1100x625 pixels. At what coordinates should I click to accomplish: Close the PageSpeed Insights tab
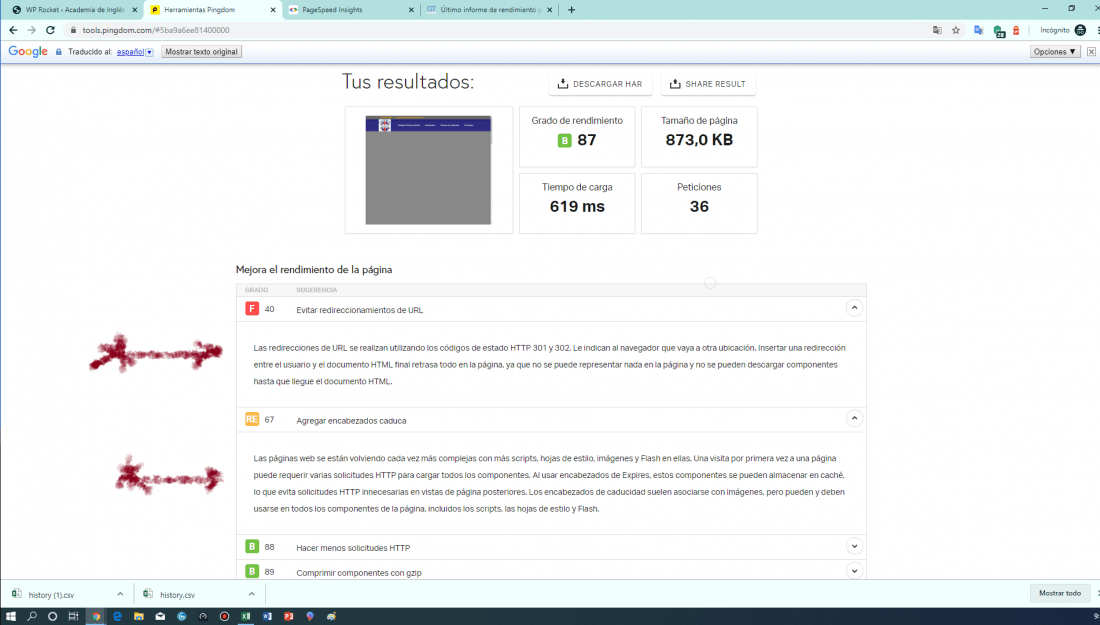(412, 10)
